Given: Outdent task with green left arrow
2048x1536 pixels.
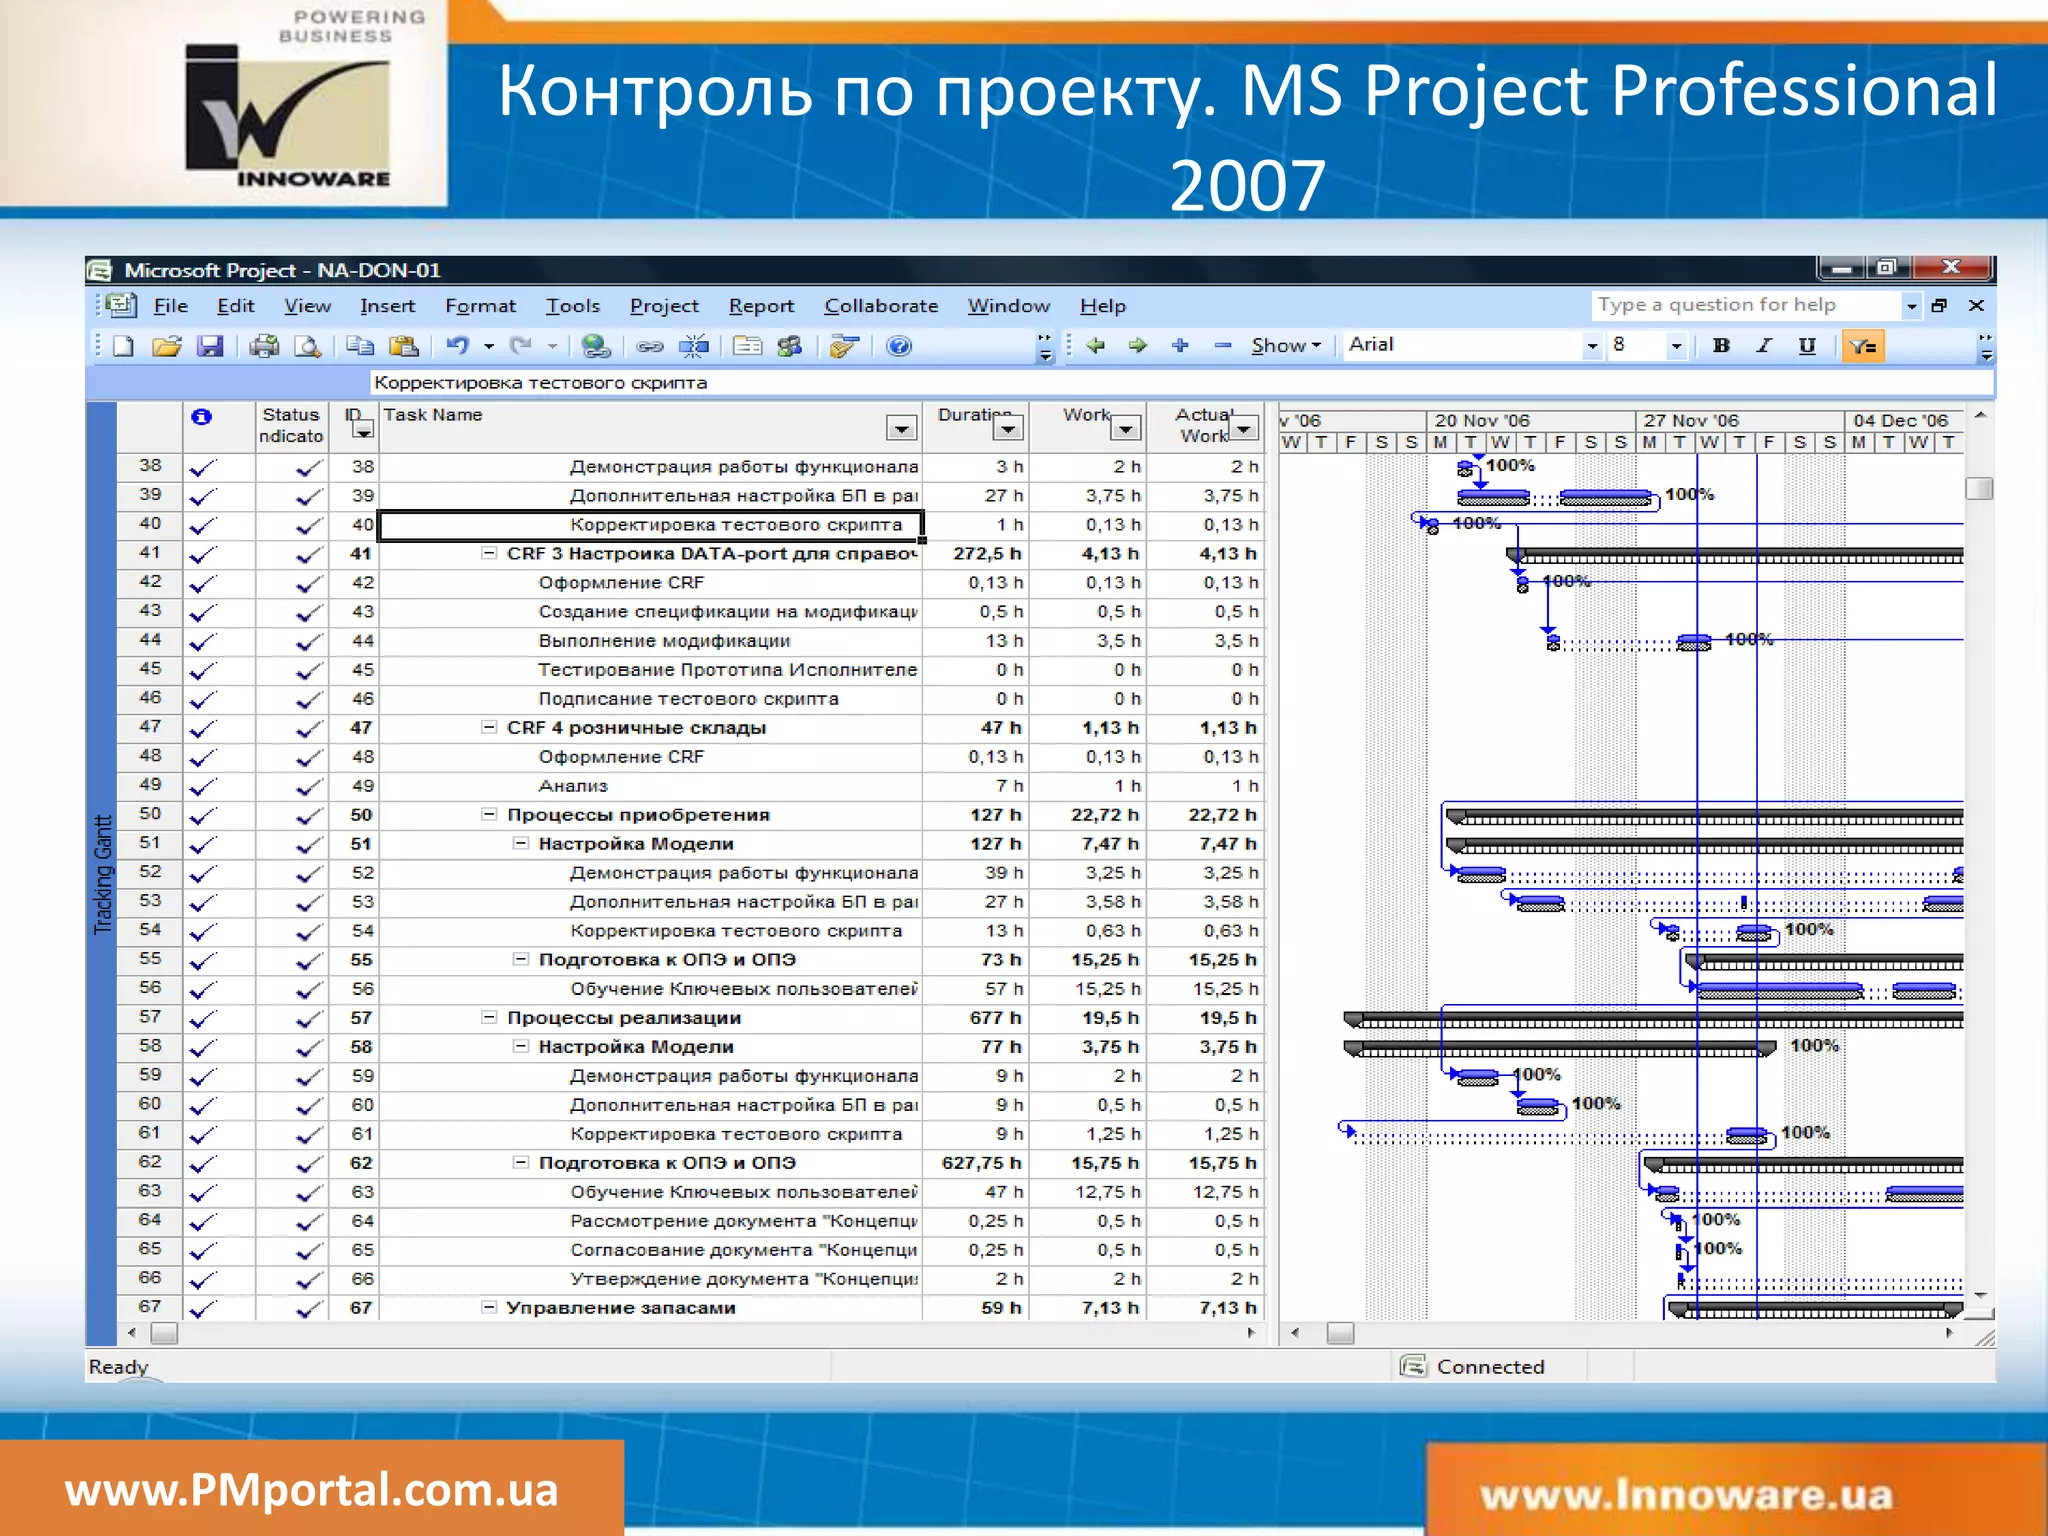Looking at the screenshot, I should (1096, 345).
